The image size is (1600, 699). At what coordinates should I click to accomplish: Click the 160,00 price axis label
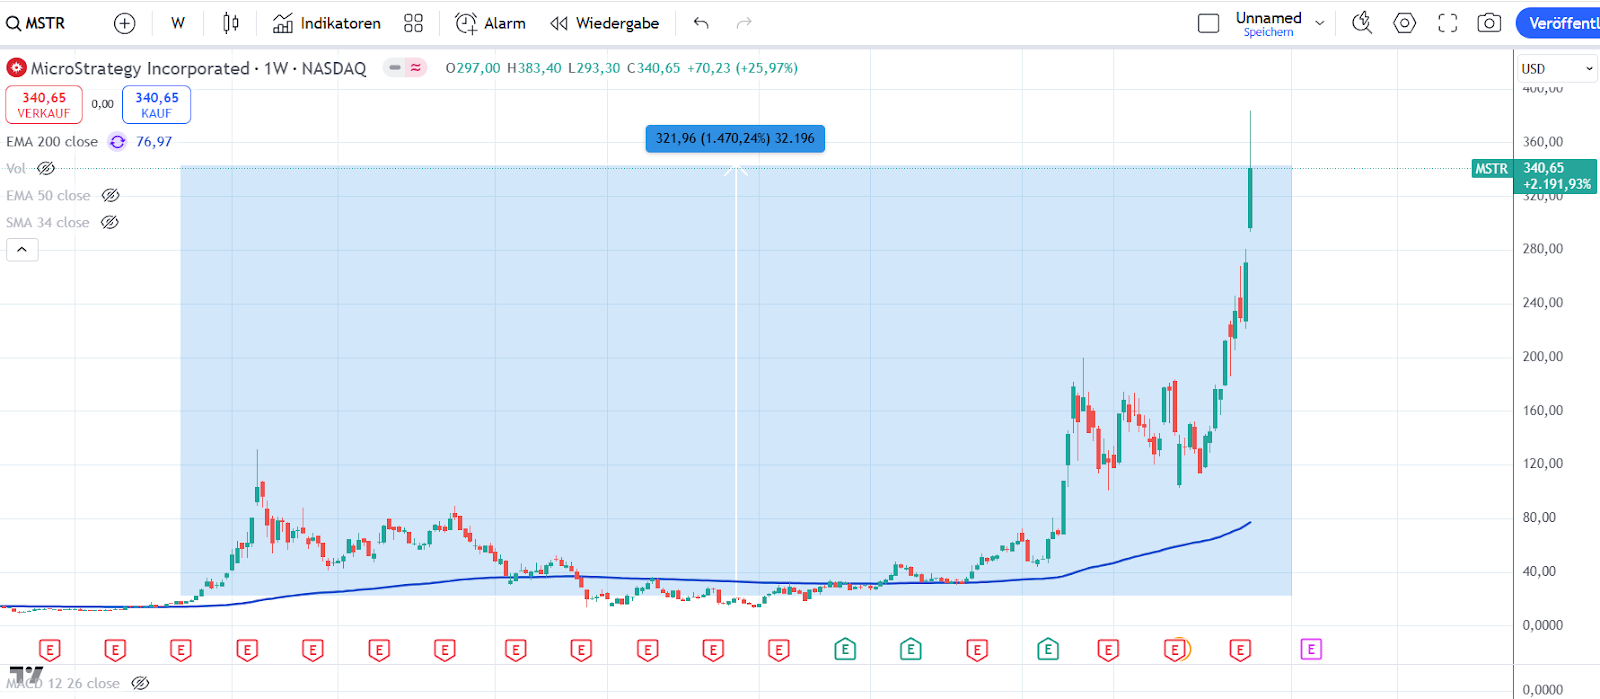coord(1542,410)
